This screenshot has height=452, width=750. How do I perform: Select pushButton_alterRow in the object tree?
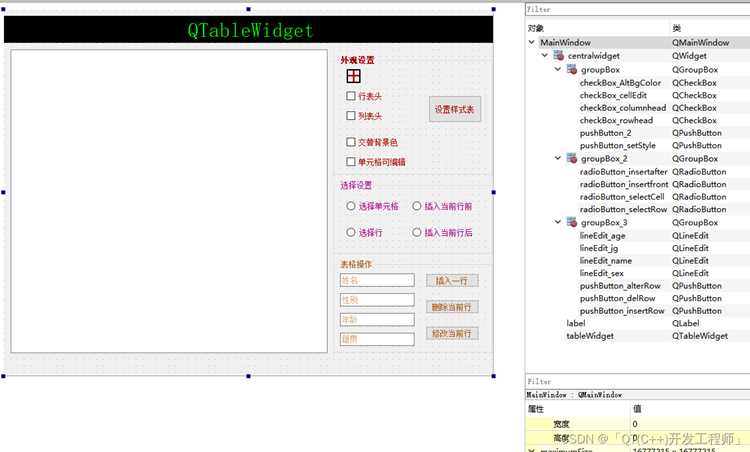tap(620, 286)
